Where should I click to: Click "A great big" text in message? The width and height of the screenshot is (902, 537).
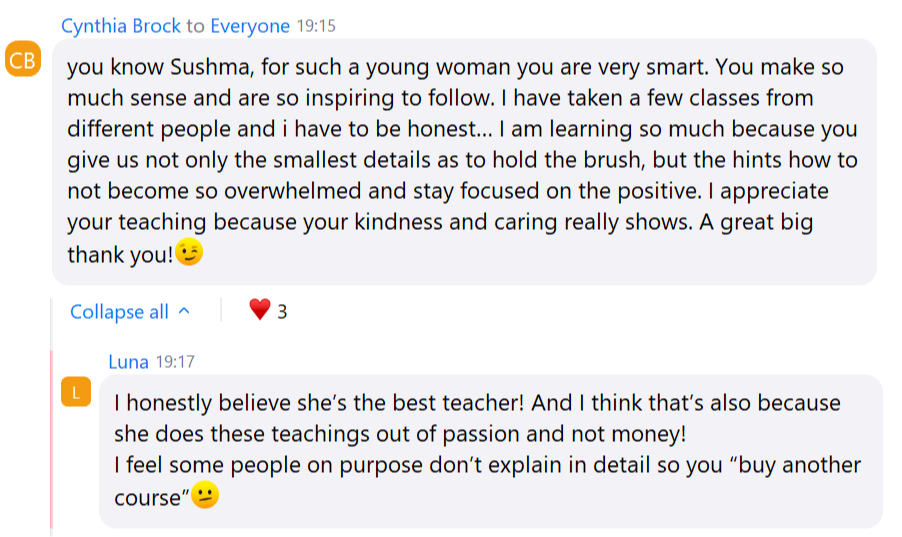756,223
